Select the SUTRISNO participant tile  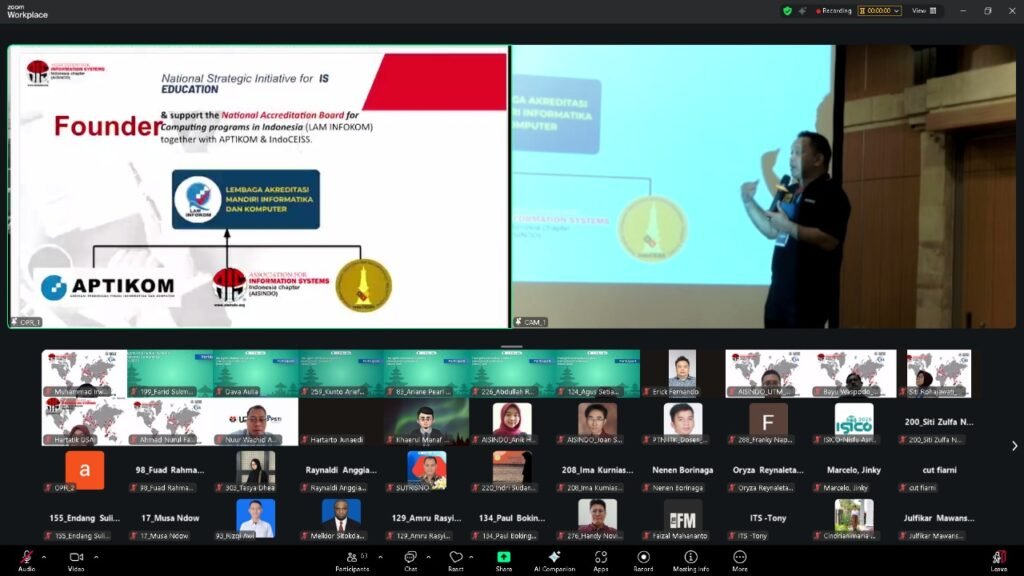coord(426,470)
